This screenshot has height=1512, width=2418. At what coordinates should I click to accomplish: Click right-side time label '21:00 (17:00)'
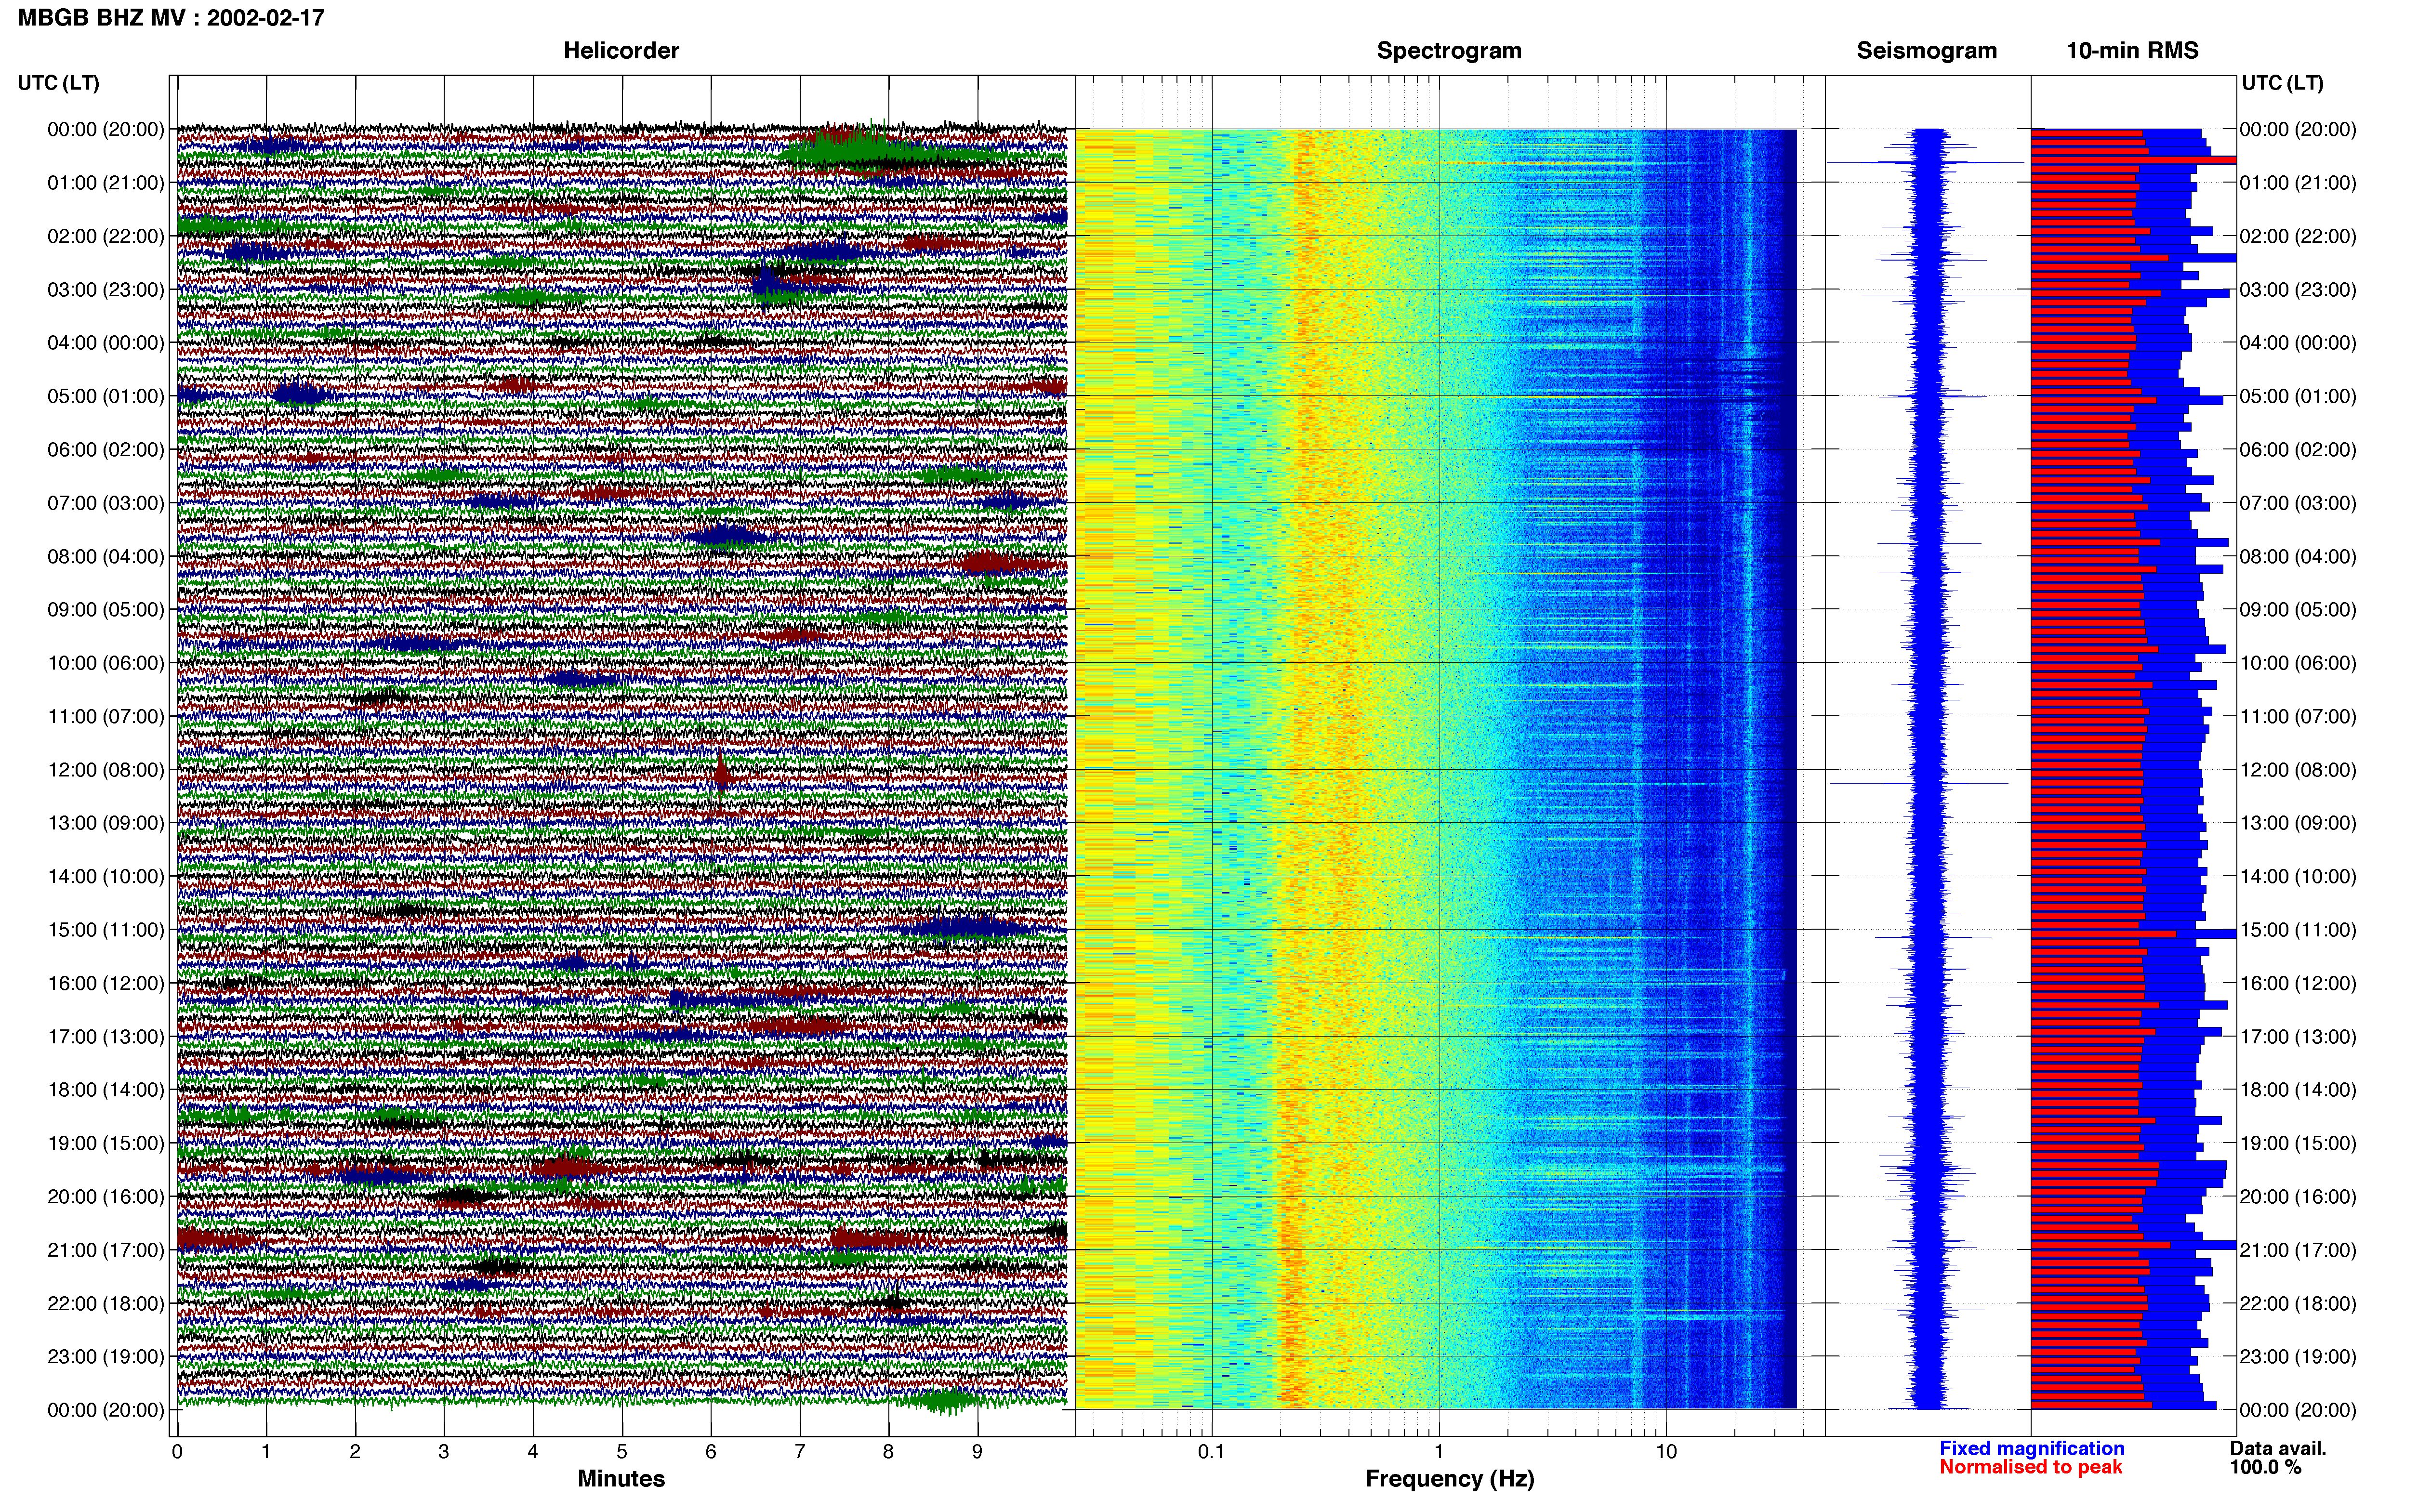(2298, 1250)
